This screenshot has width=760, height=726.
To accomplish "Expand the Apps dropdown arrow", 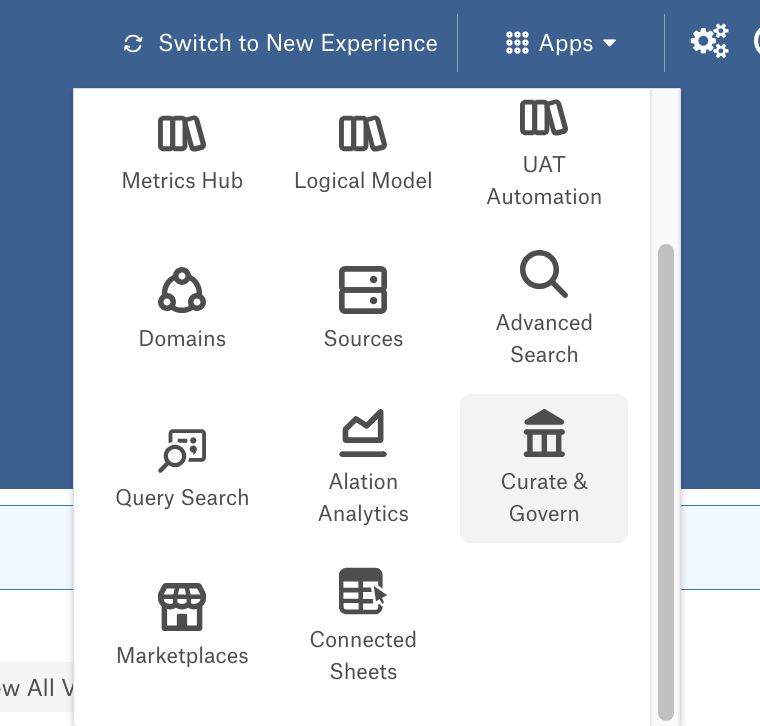I will click(610, 43).
